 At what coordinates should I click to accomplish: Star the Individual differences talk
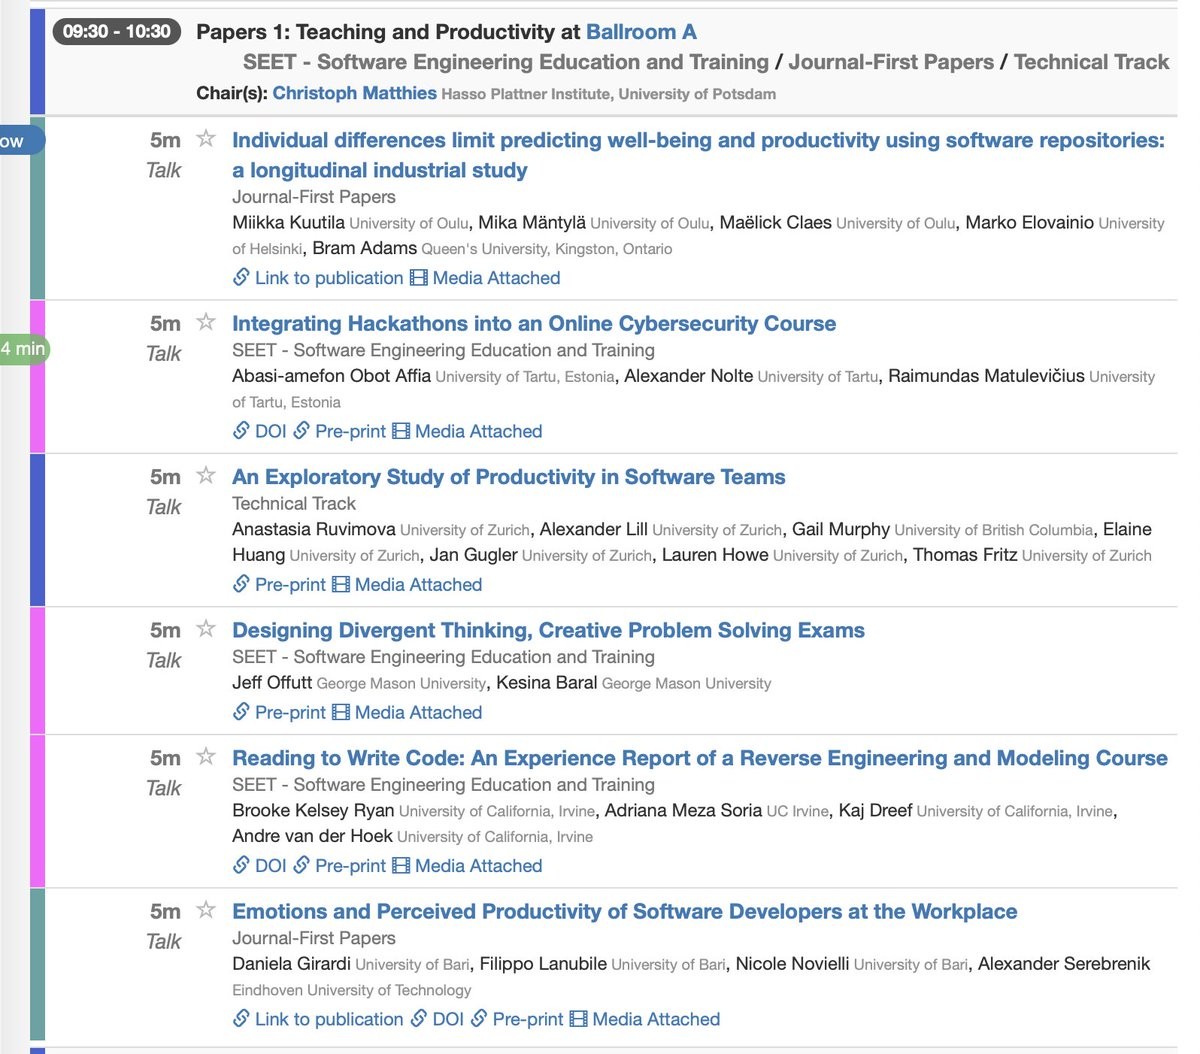click(206, 138)
